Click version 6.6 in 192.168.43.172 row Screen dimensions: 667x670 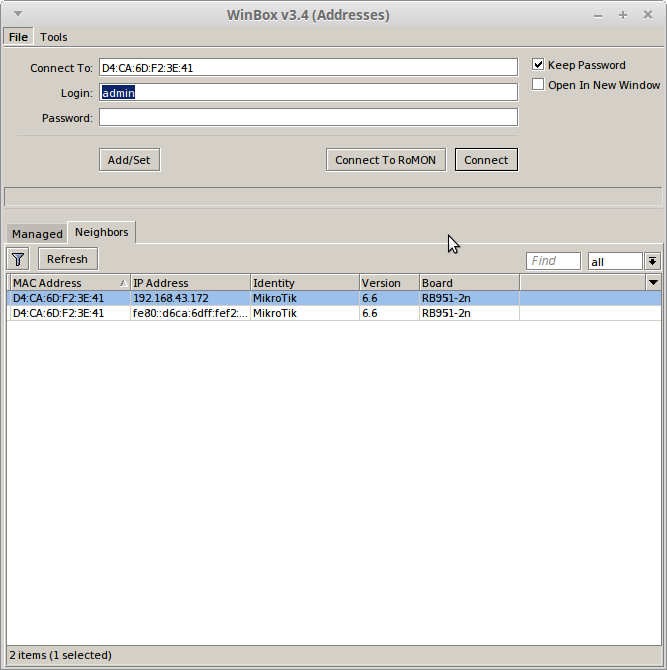(370, 298)
